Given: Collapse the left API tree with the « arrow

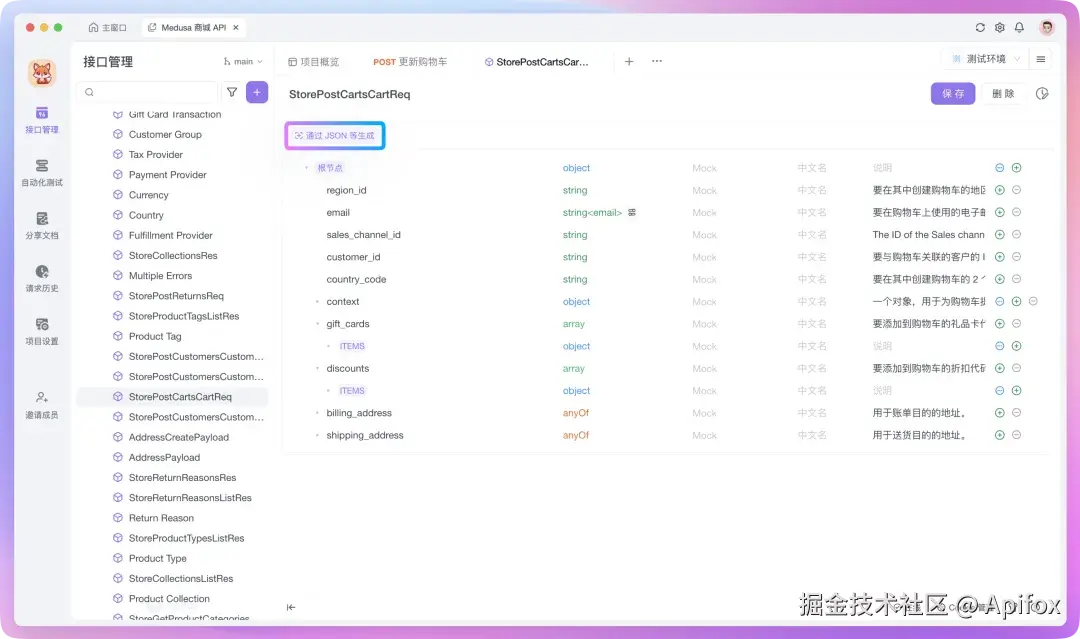Looking at the screenshot, I should [290, 606].
